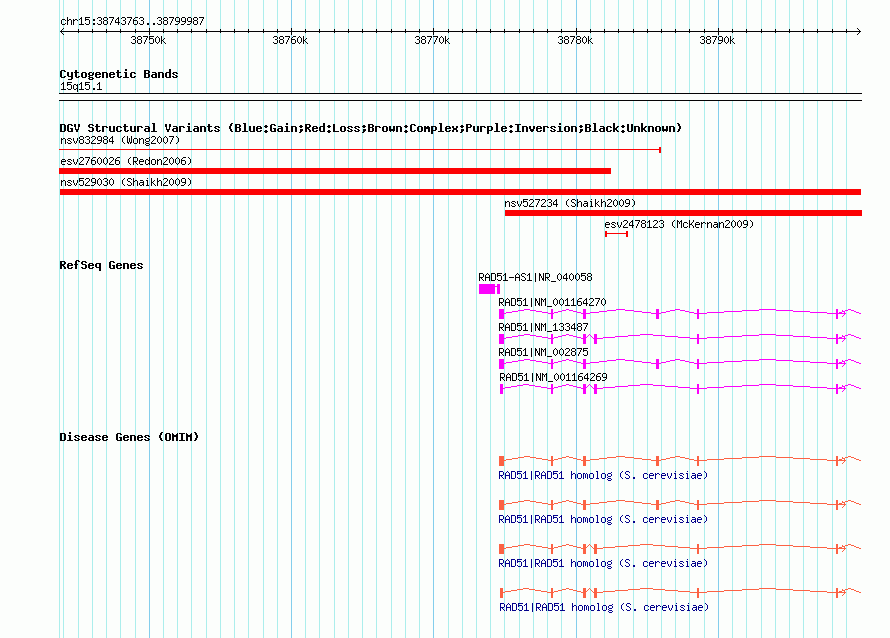
Task: Click the thin red nsv832984 loss line
Action: coord(360,150)
